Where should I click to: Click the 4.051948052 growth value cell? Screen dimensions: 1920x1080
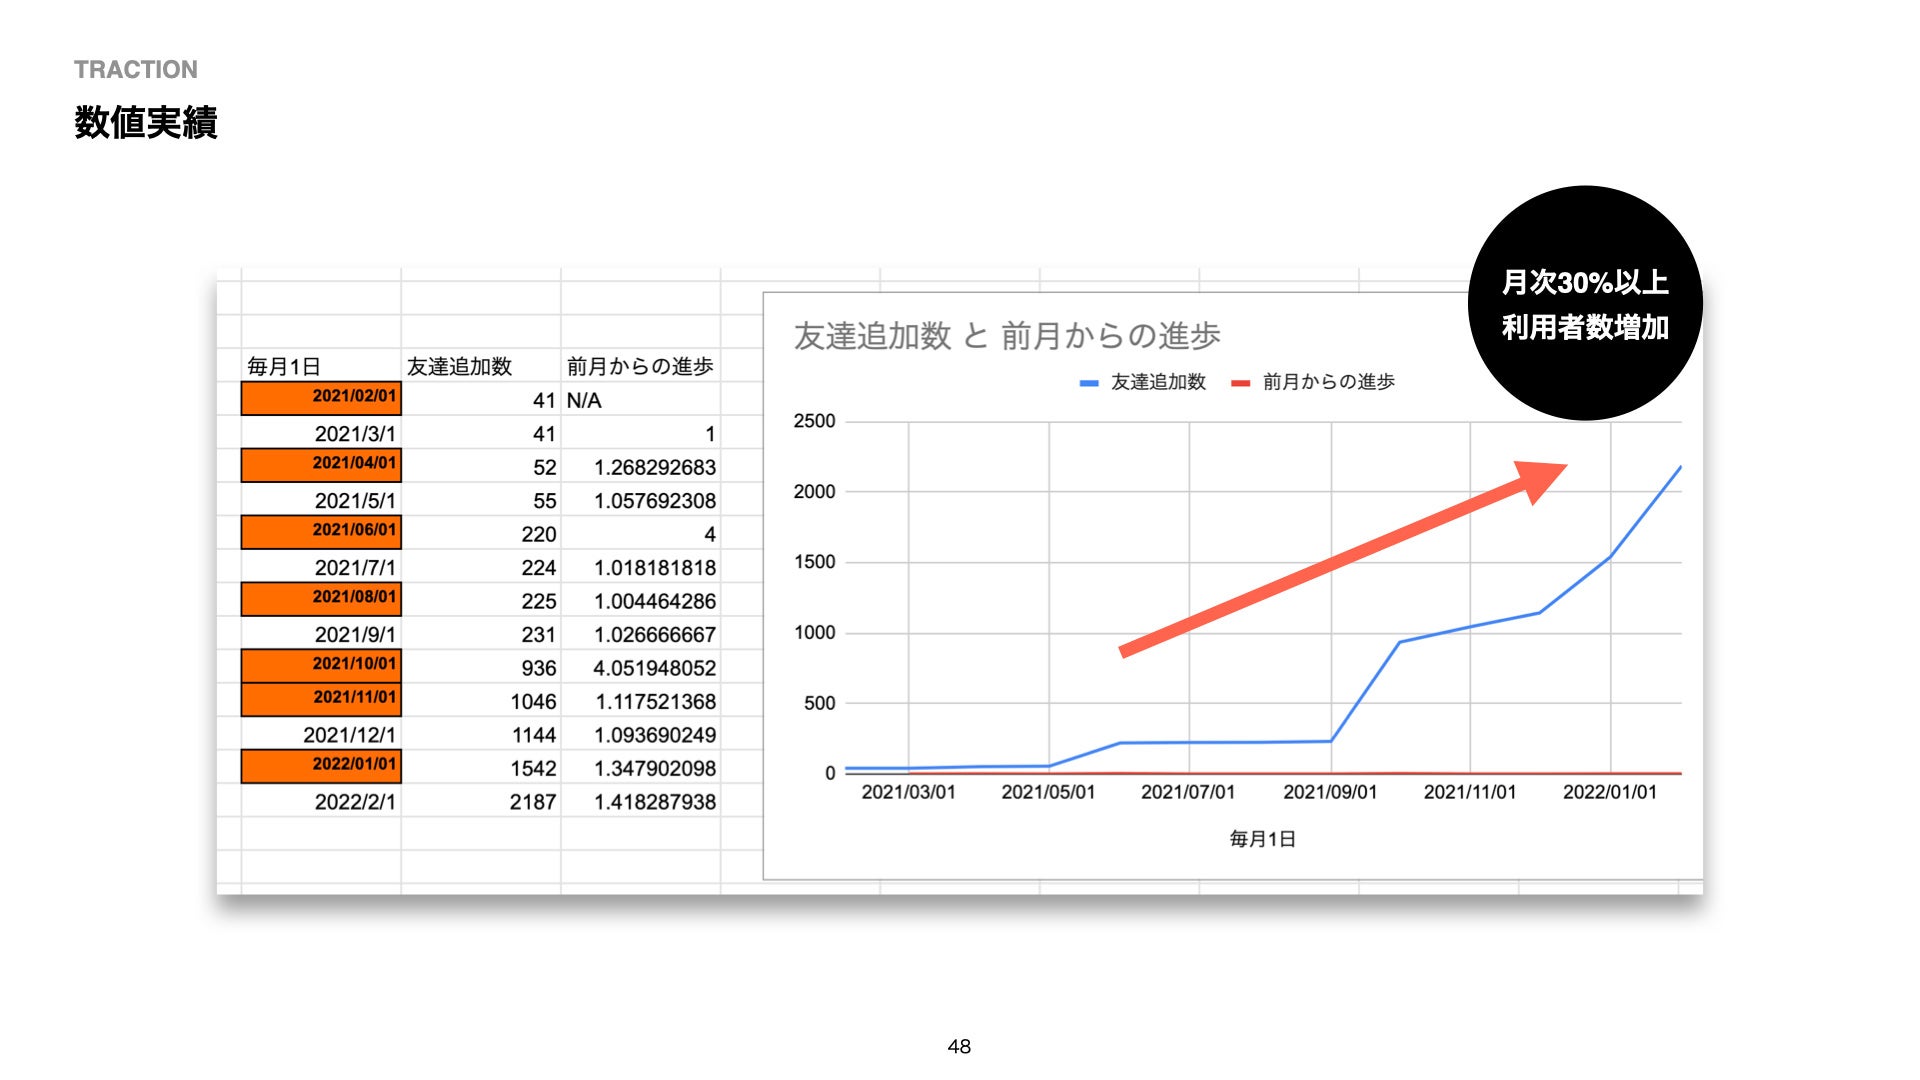(654, 668)
